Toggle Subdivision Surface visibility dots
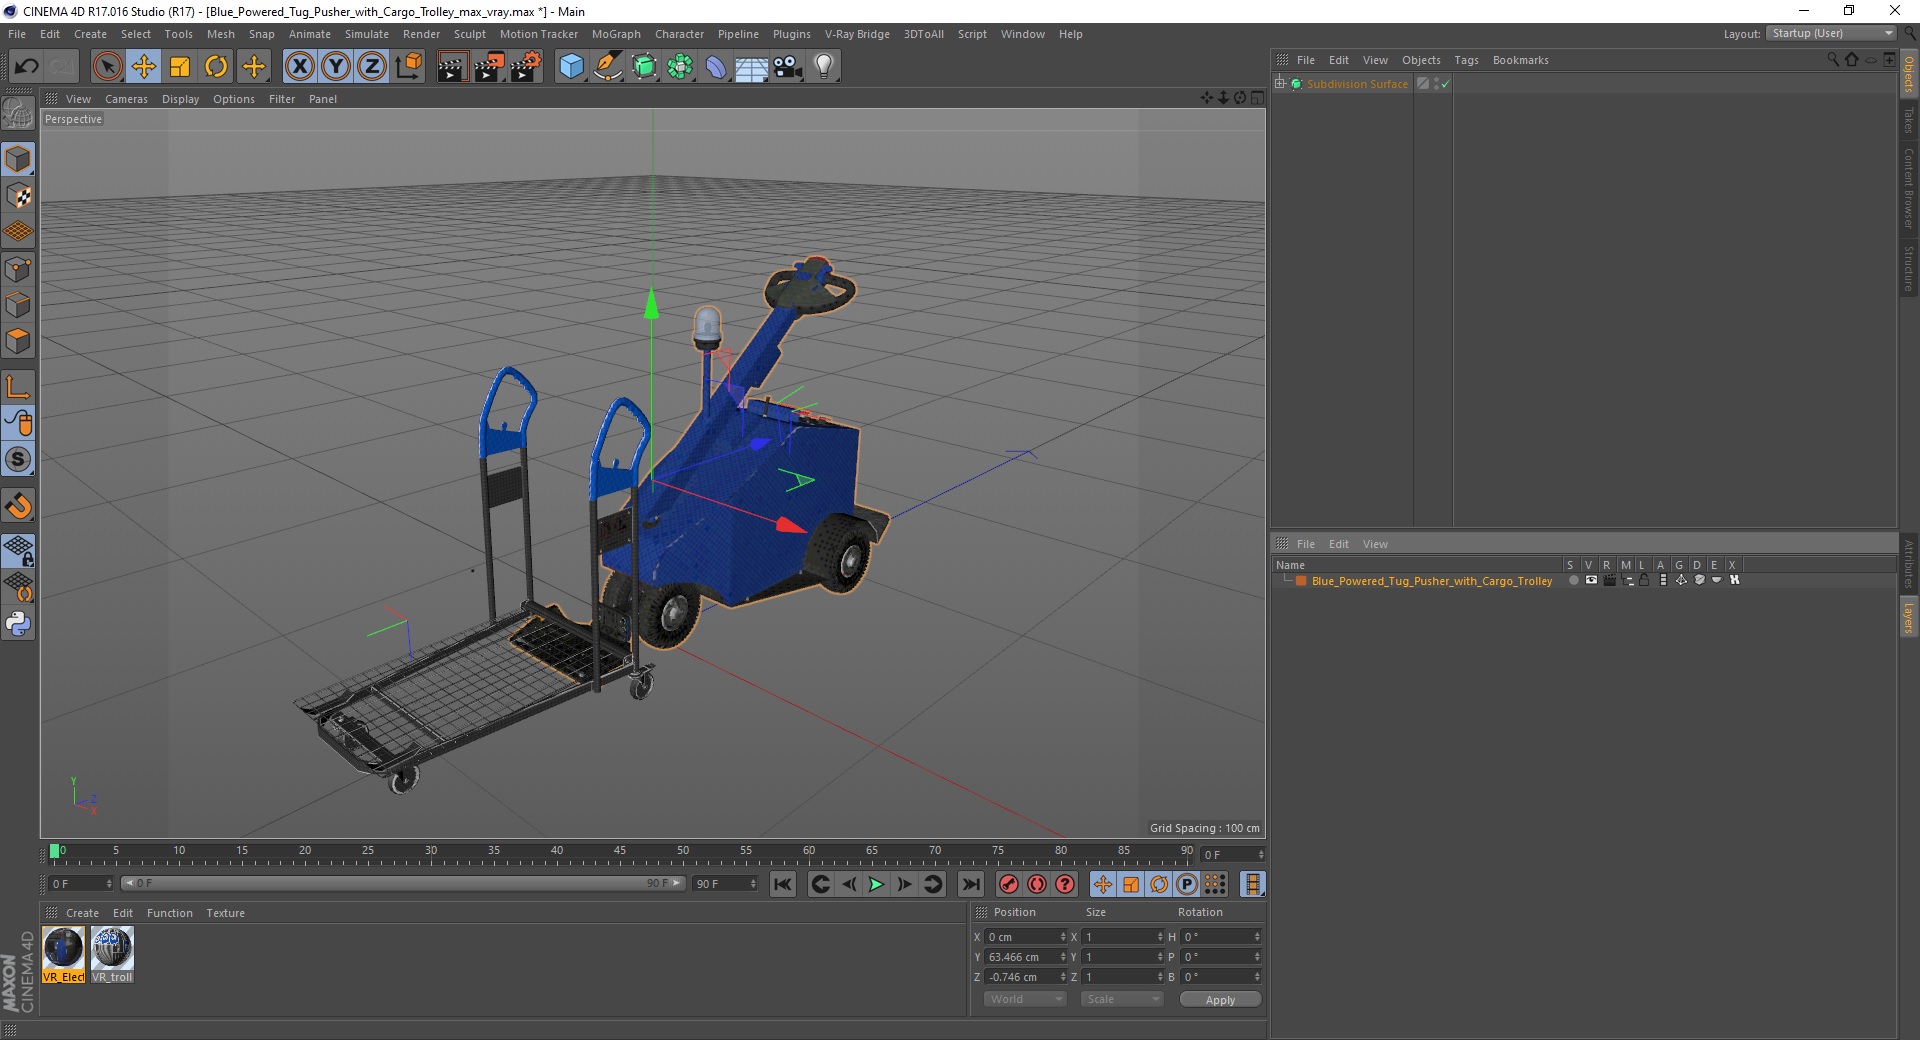1920x1040 pixels. [1437, 84]
